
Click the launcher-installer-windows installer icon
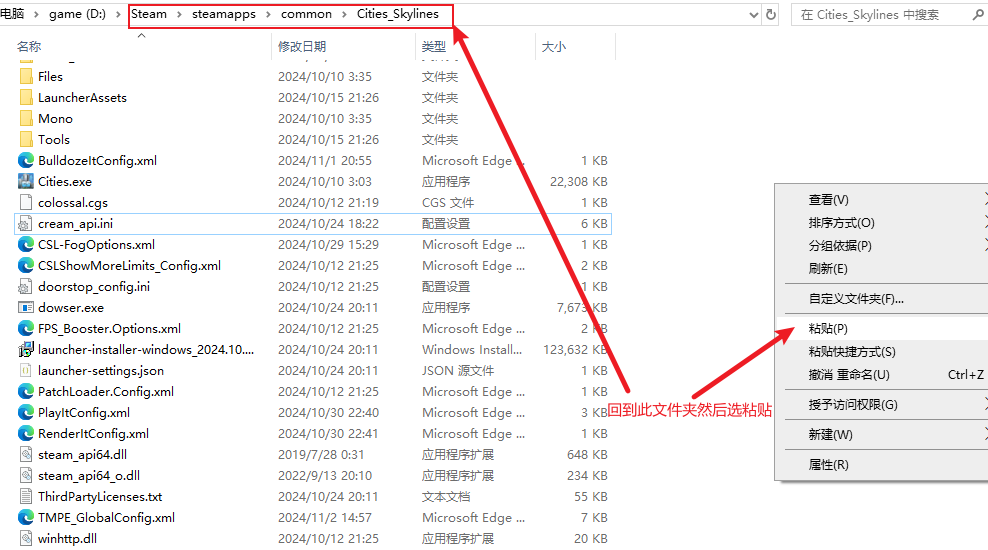[26, 350]
